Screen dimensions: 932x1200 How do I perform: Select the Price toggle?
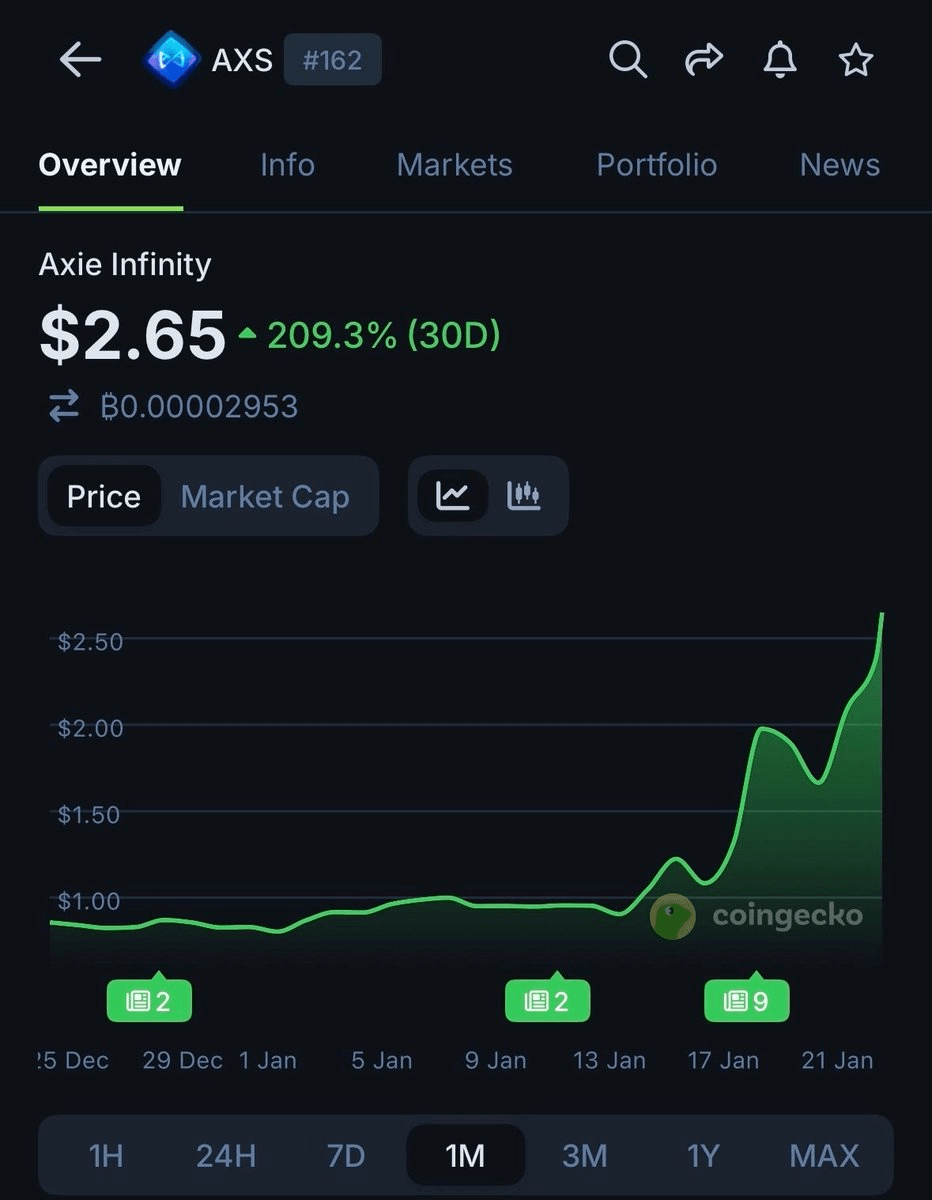tap(103, 496)
